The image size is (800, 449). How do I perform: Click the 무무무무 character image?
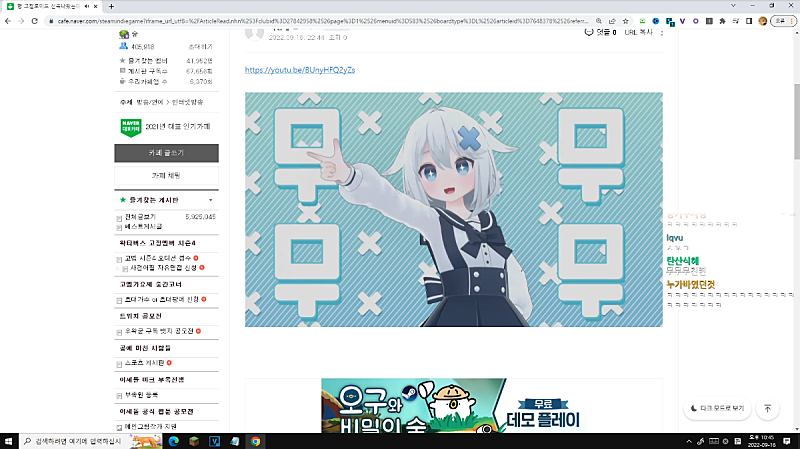(x=454, y=209)
